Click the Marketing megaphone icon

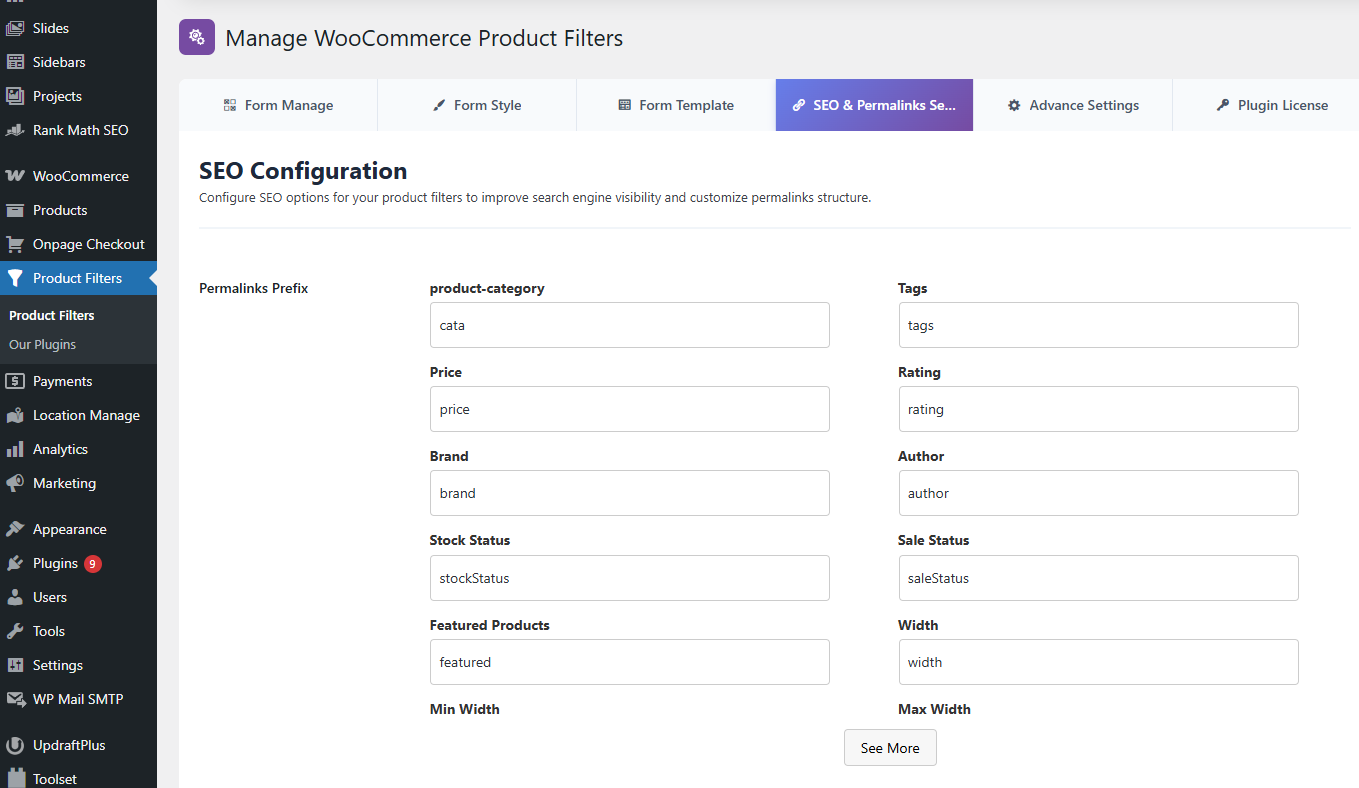point(15,483)
